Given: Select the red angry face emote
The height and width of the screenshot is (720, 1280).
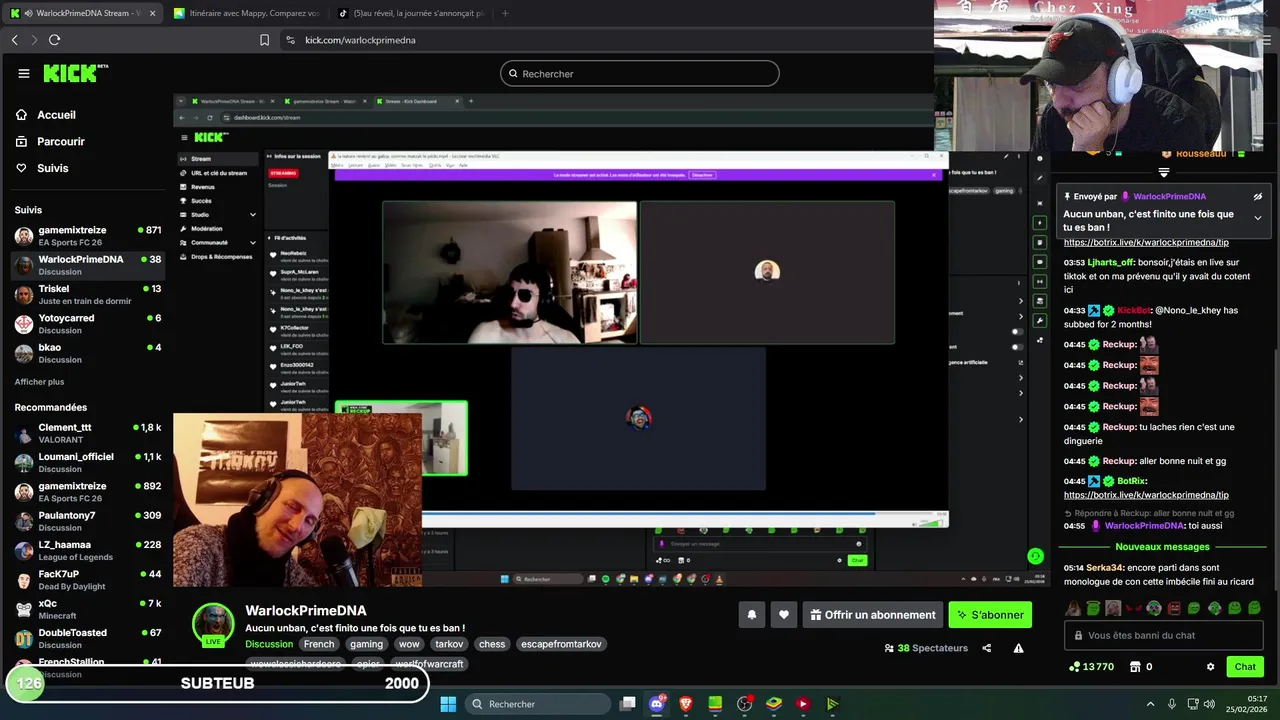Looking at the screenshot, I should pyautogui.click(x=1174, y=608).
